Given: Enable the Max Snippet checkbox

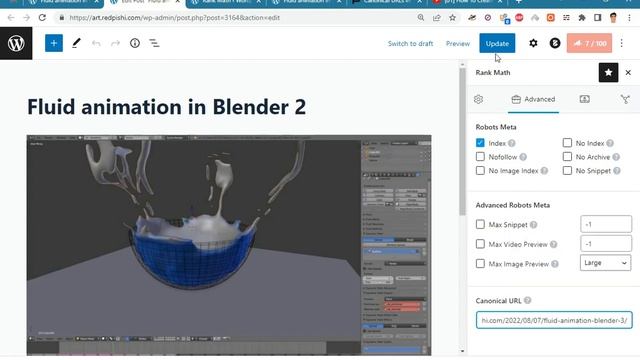Looking at the screenshot, I should pos(480,224).
